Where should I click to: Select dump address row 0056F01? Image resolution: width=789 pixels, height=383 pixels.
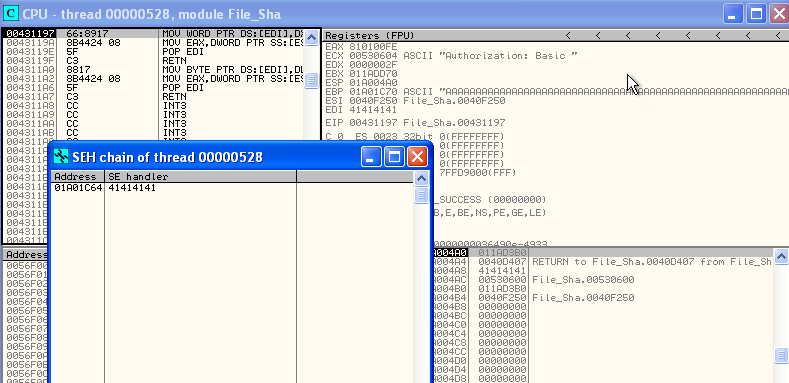tap(27, 274)
